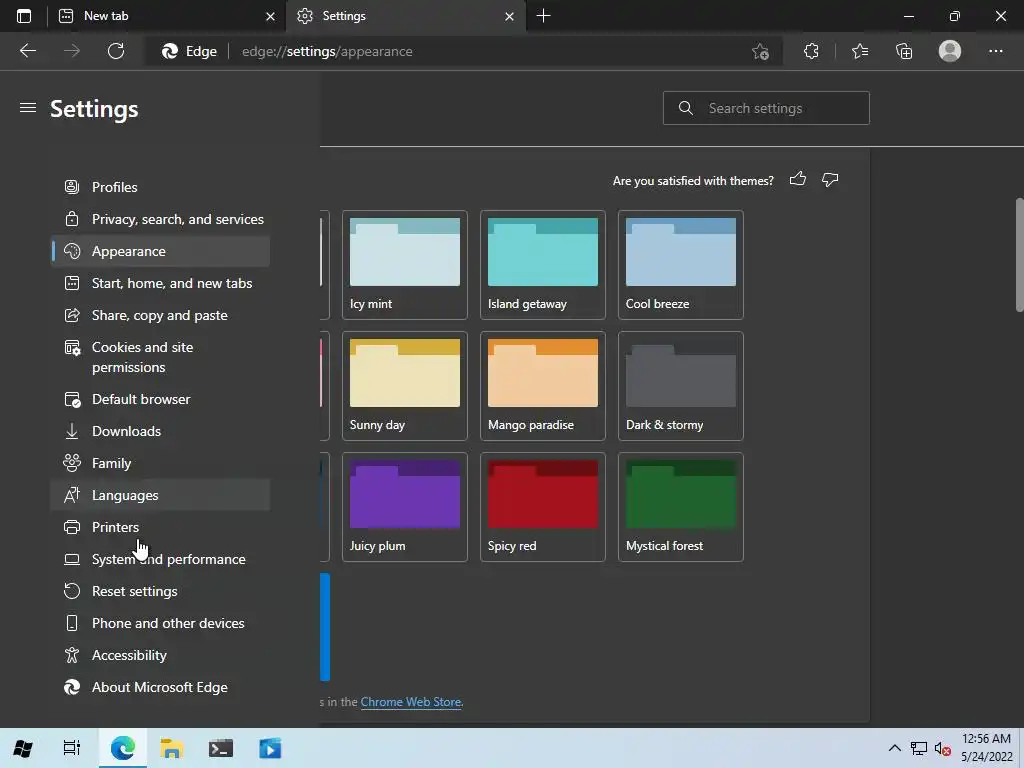This screenshot has height=768, width=1024.
Task: Apply the Juicy plum theme
Action: [405, 507]
